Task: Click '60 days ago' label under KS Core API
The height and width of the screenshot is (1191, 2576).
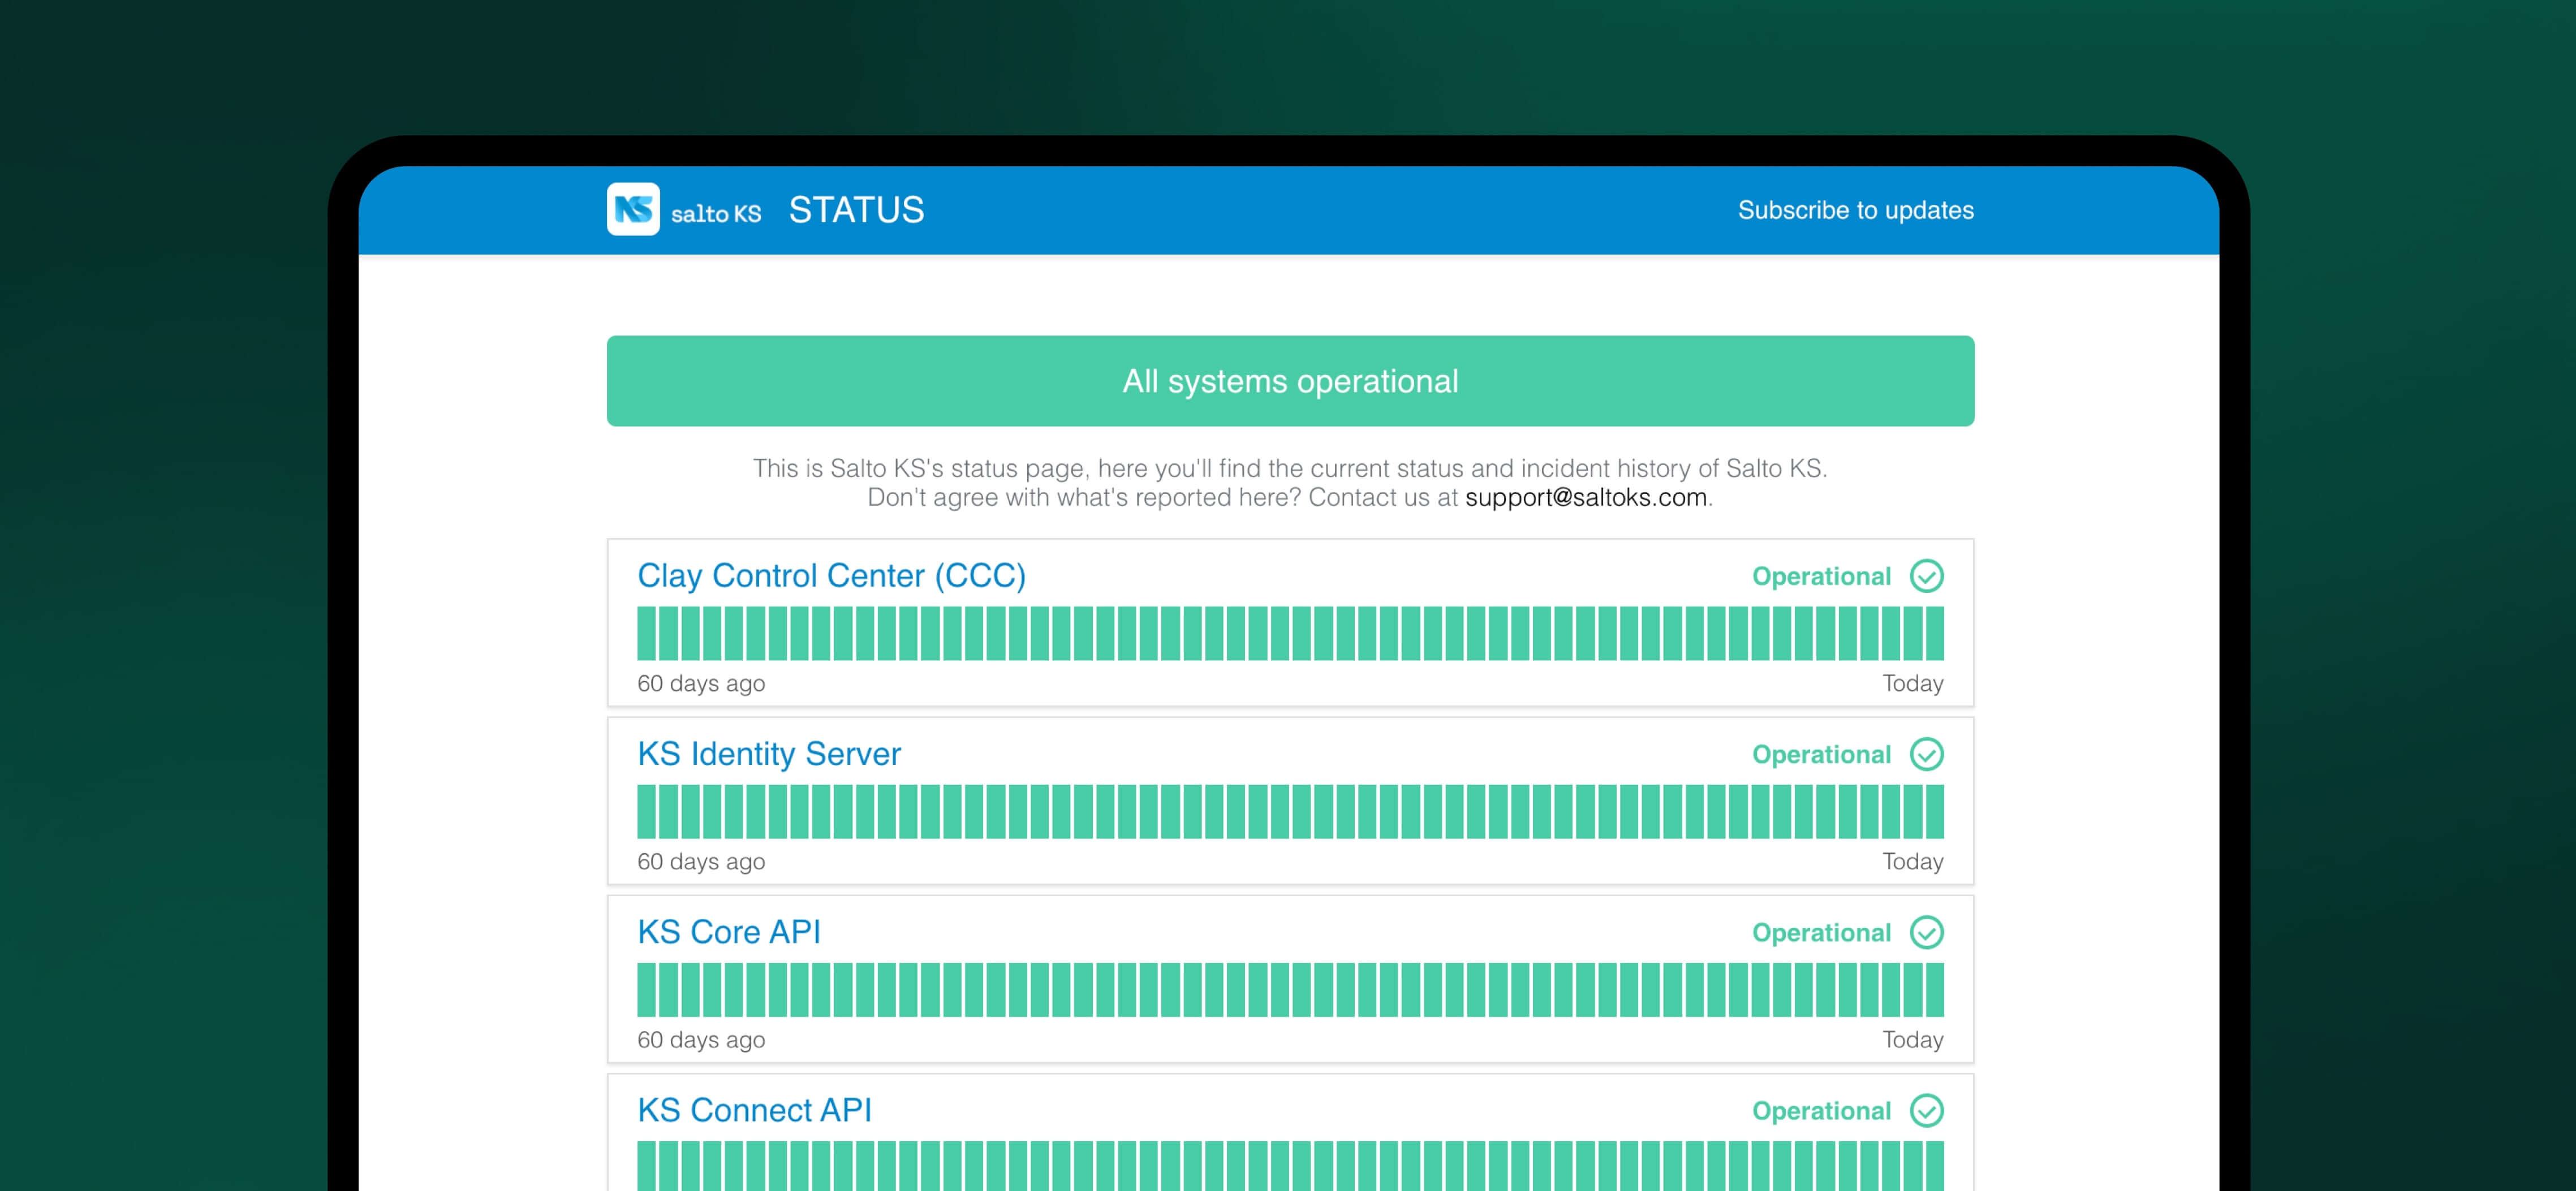Action: pos(701,1039)
